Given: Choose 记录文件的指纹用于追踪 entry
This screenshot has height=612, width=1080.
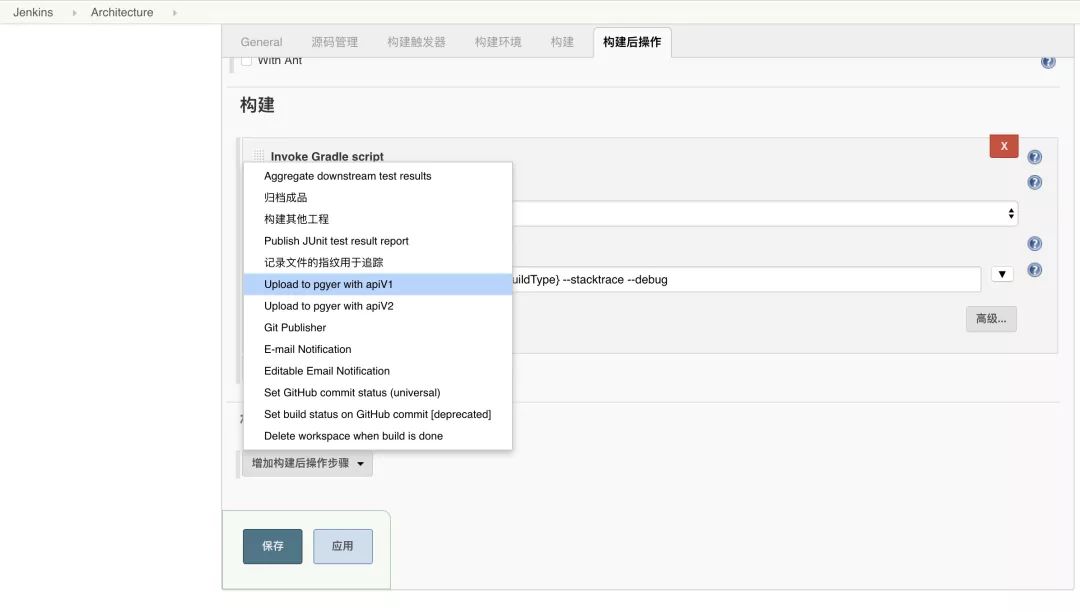Looking at the screenshot, I should click(x=377, y=263).
